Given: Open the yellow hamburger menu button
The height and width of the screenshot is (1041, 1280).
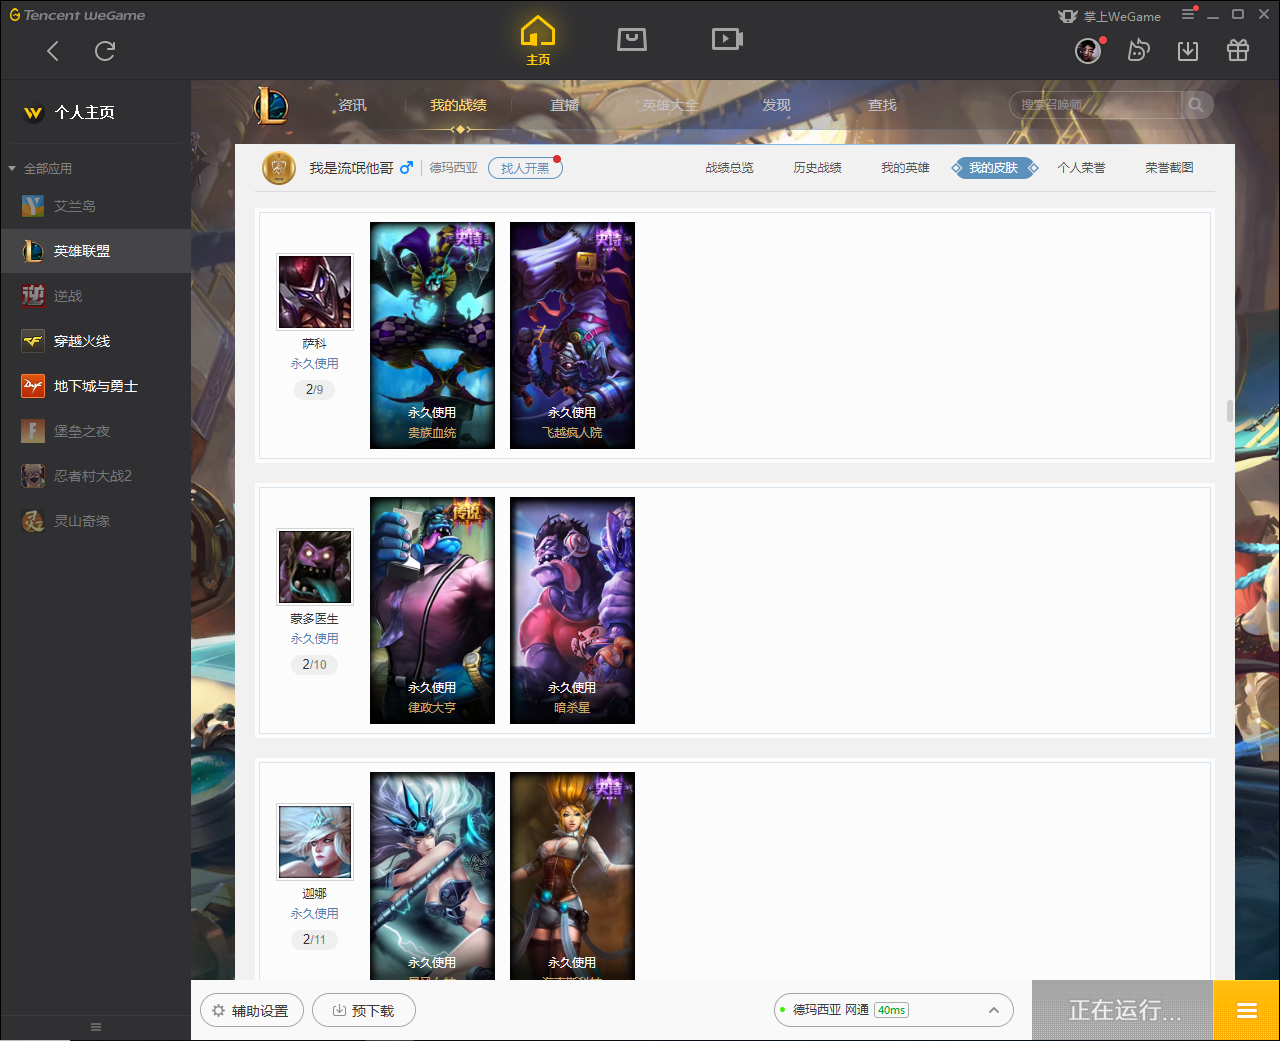Looking at the screenshot, I should pos(1246,1010).
